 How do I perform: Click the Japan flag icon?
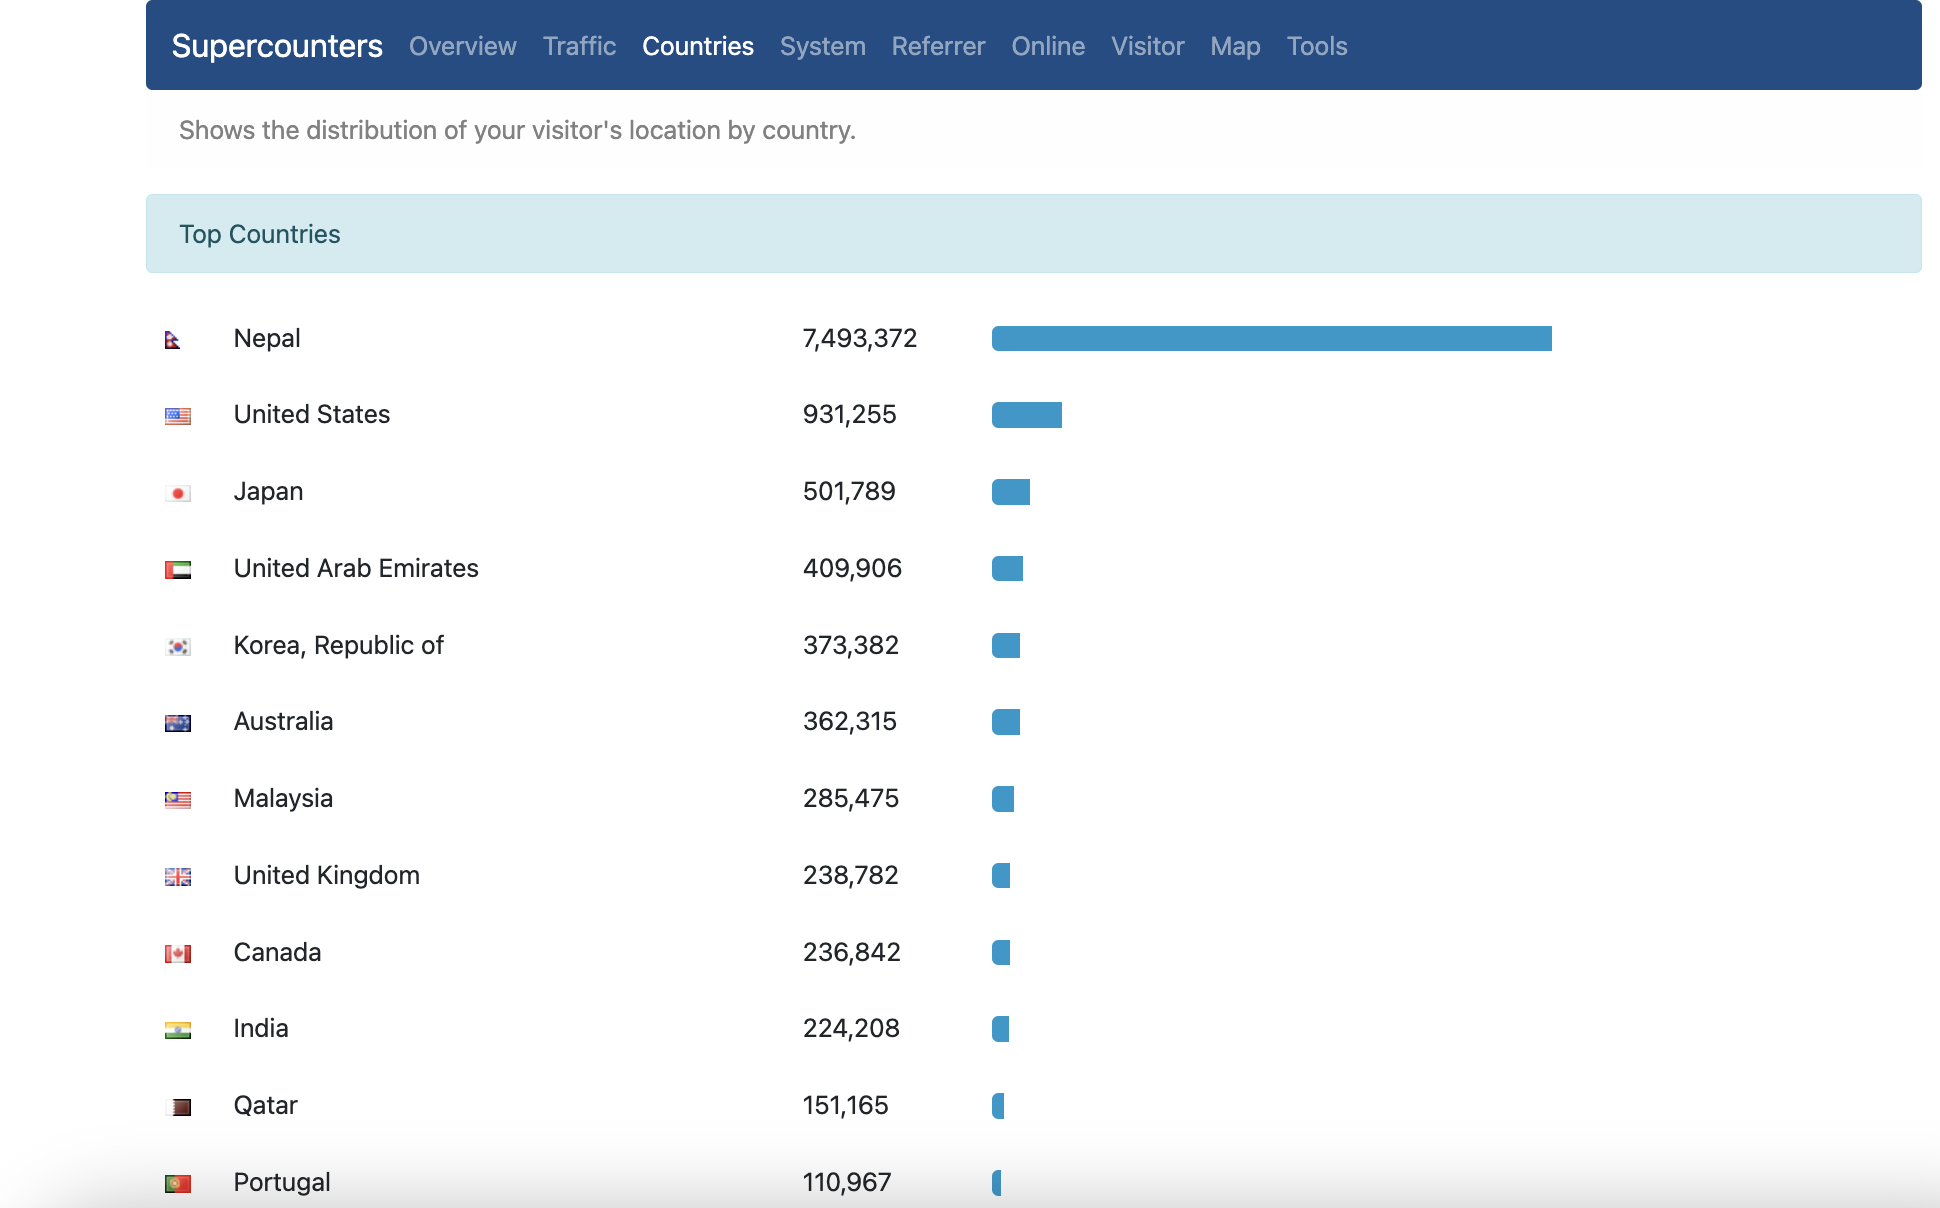[x=178, y=493]
